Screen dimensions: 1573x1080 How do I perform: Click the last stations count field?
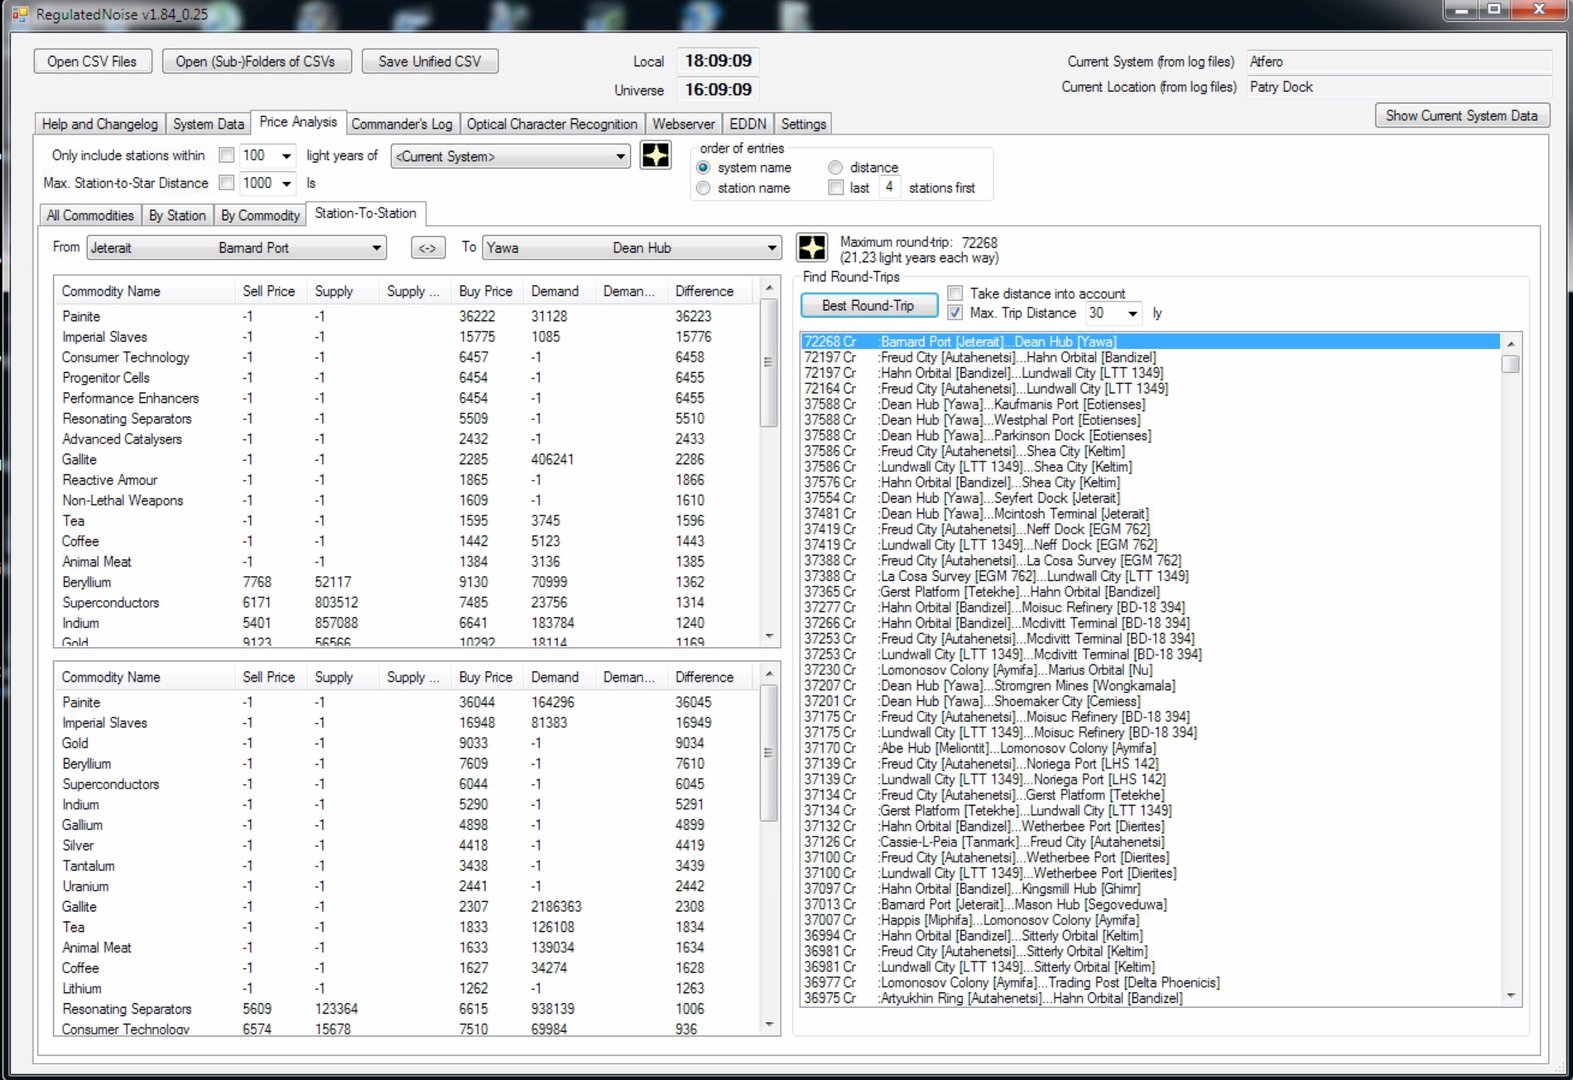pyautogui.click(x=889, y=187)
